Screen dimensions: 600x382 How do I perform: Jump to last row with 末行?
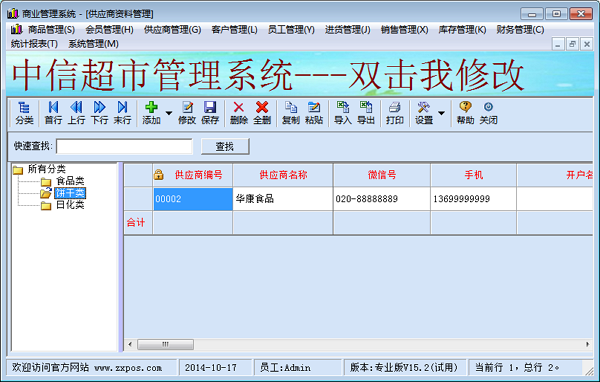pyautogui.click(x=122, y=113)
